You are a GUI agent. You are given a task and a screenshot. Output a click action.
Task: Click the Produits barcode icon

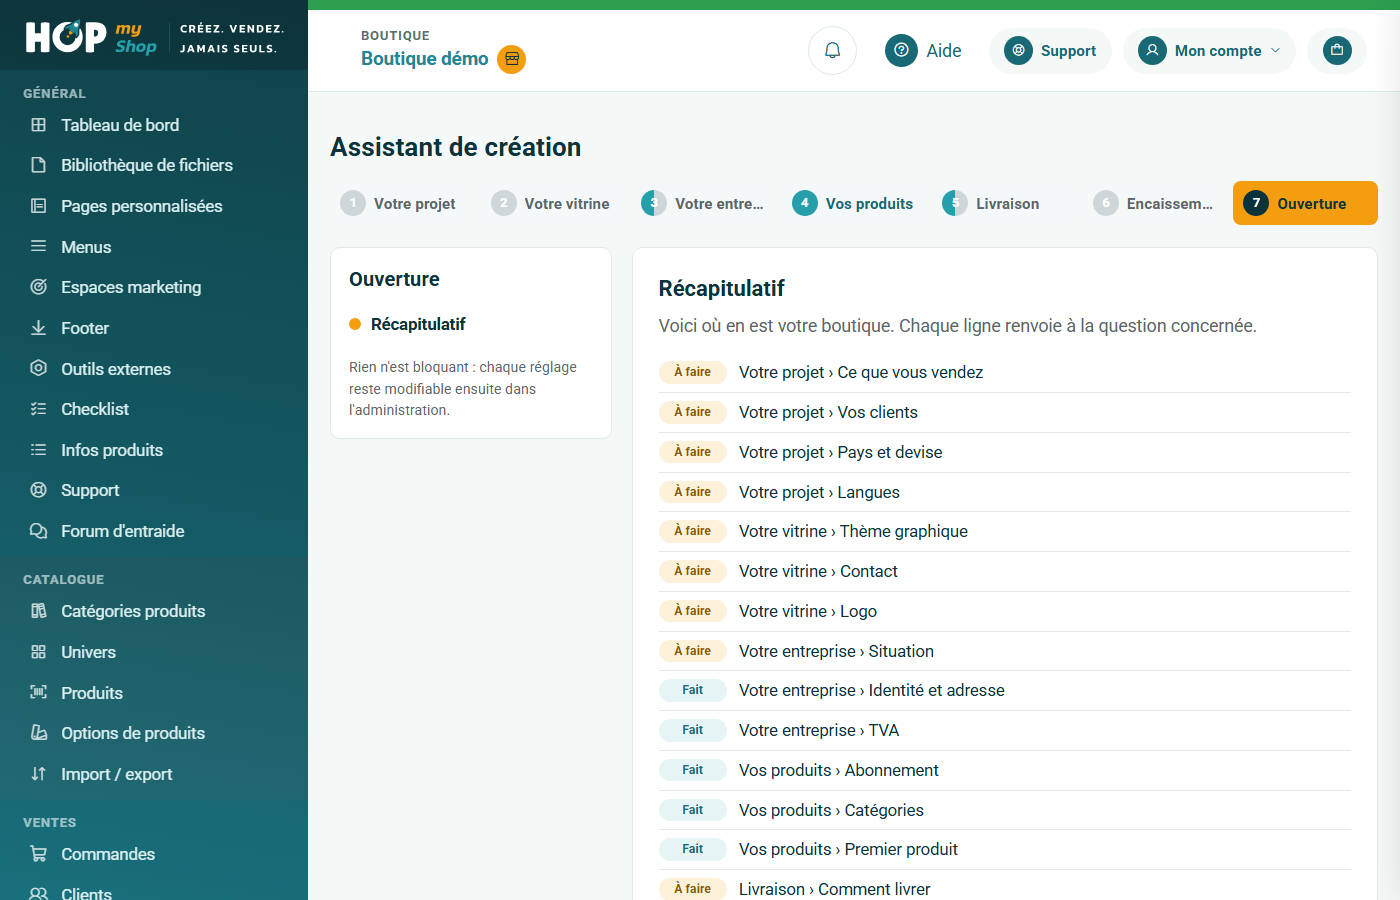[39, 692]
